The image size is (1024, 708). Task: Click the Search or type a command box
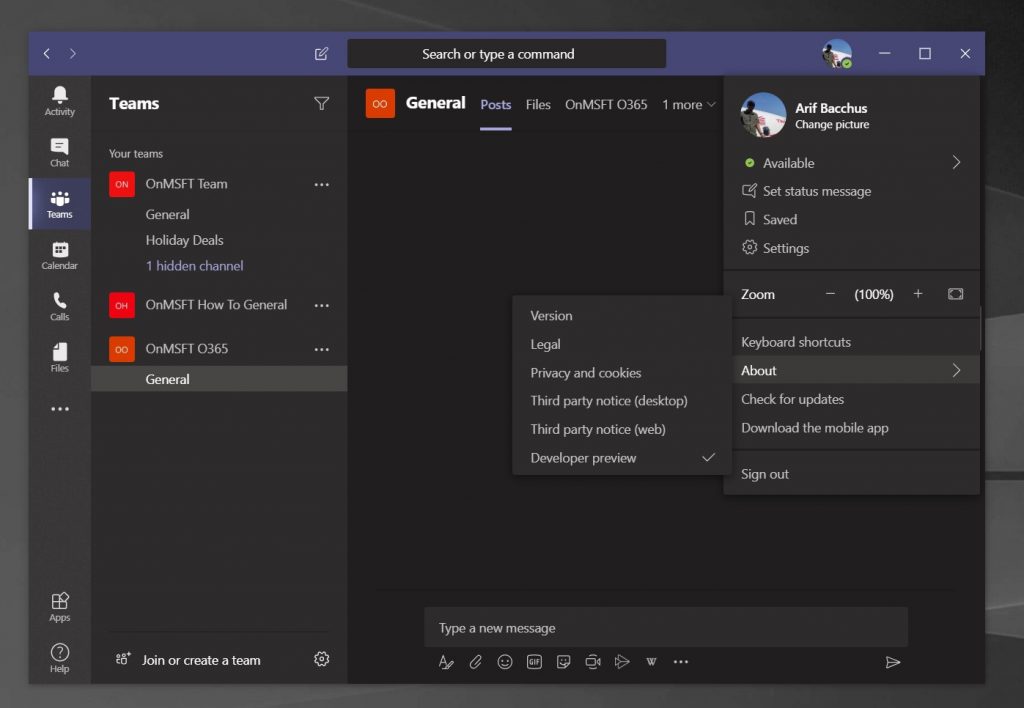click(x=507, y=54)
